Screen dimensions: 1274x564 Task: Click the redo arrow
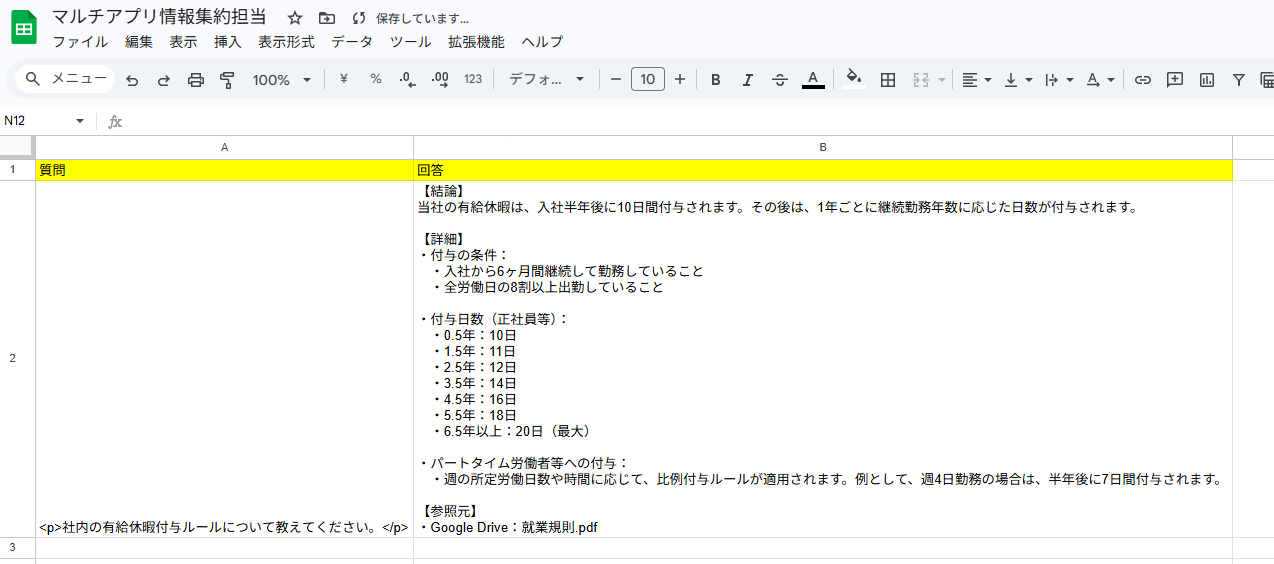click(164, 80)
